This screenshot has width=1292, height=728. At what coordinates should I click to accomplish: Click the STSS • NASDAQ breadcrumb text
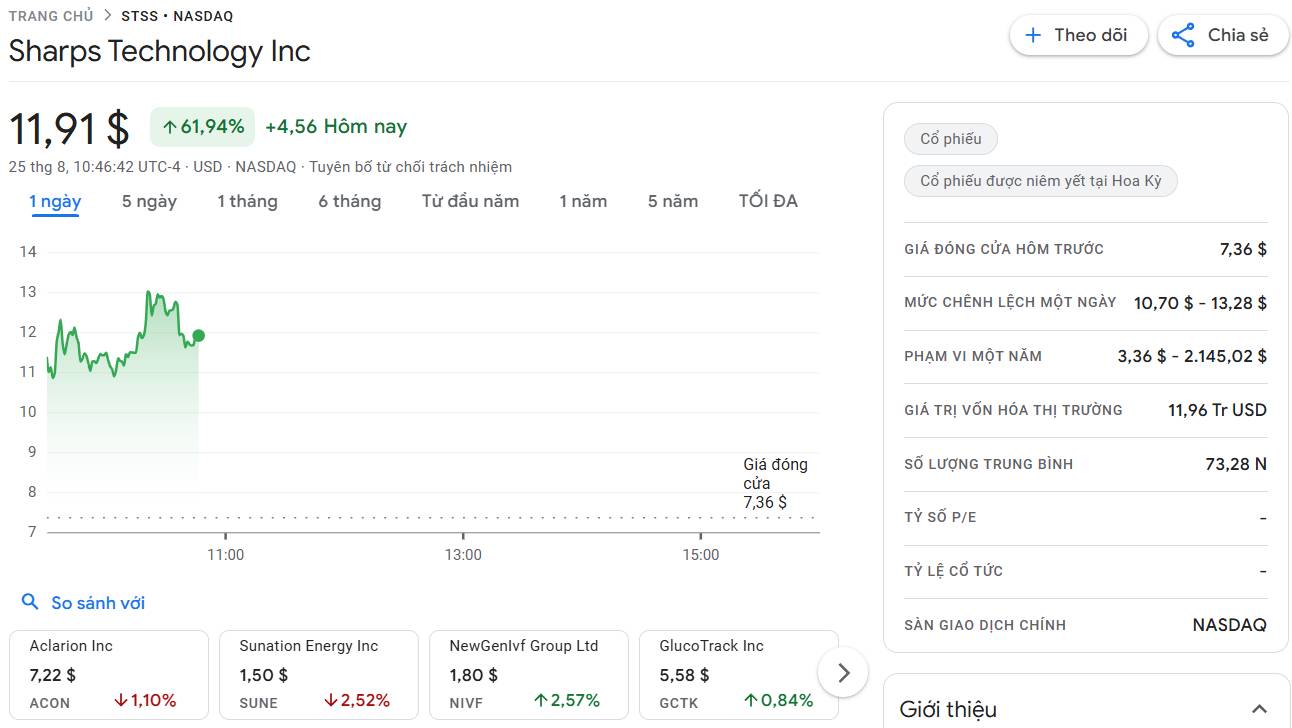coord(177,16)
